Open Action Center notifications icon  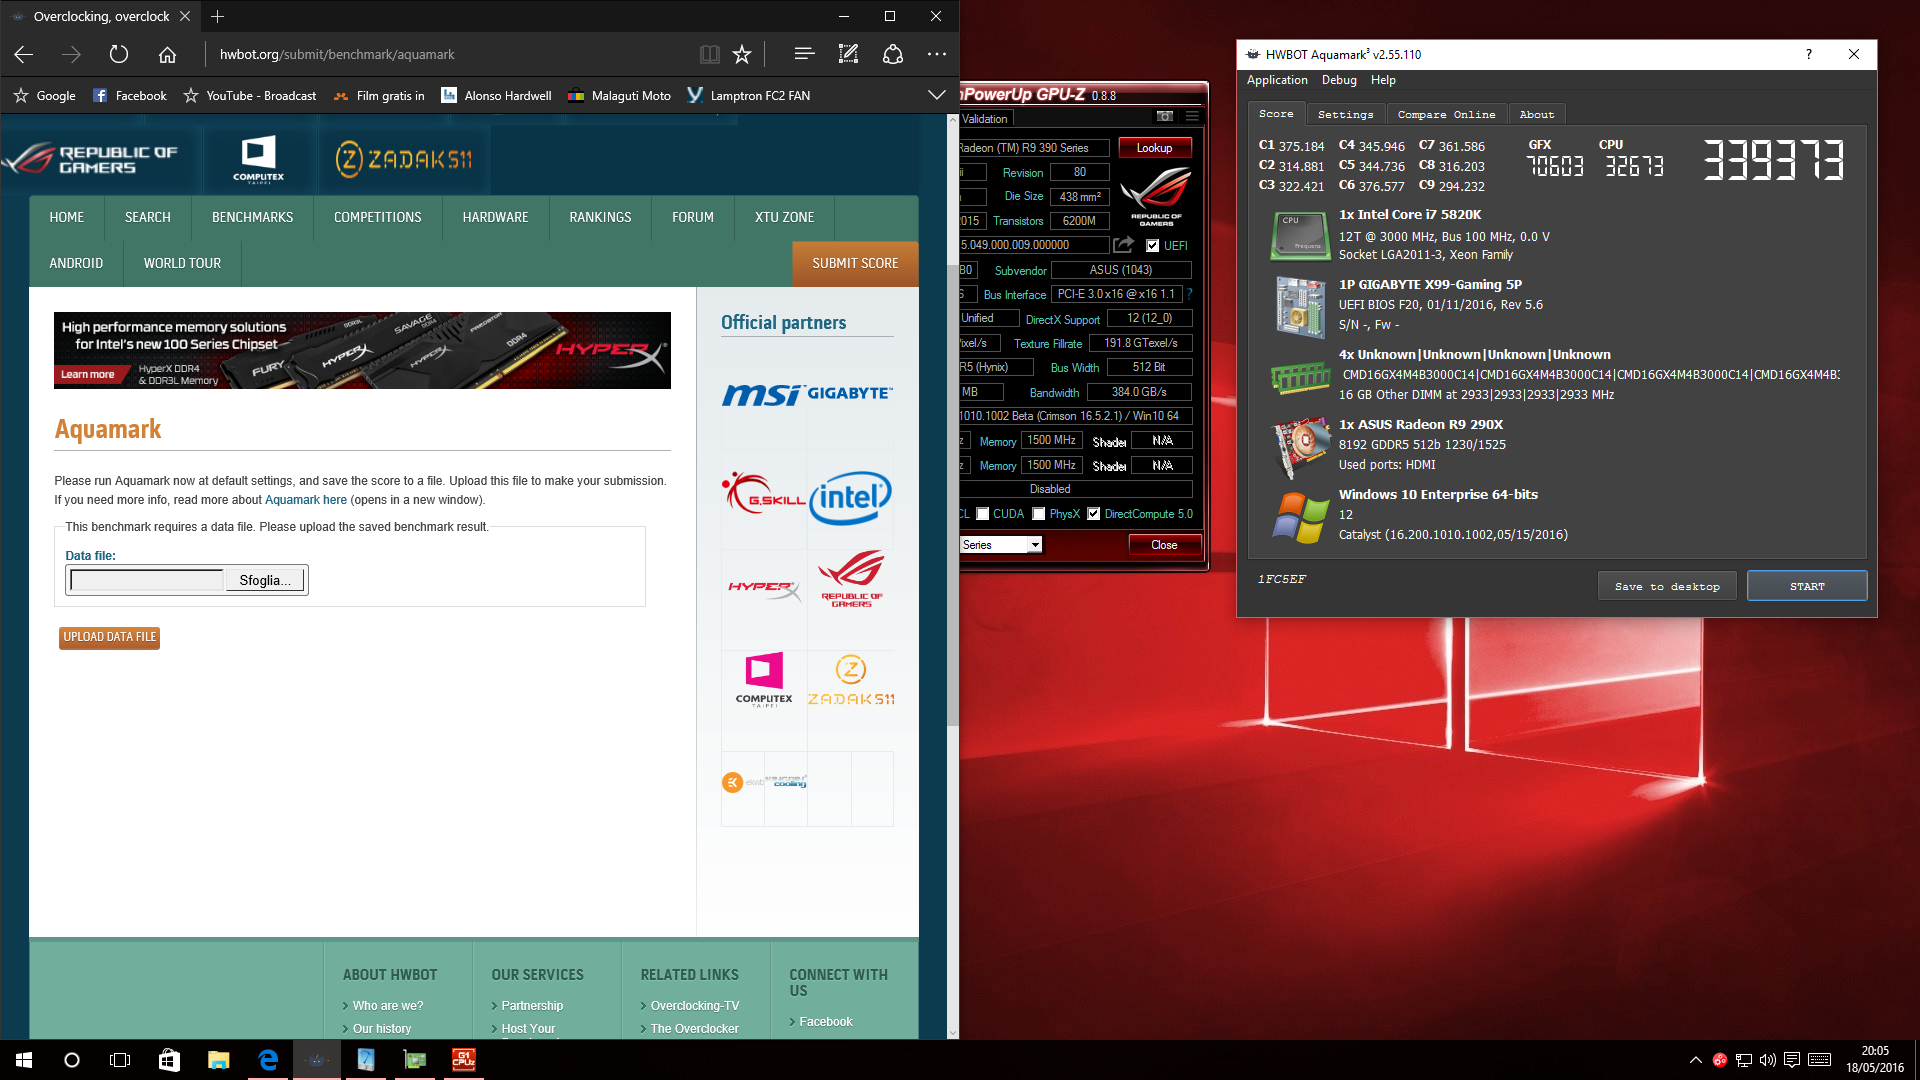point(1792,1060)
